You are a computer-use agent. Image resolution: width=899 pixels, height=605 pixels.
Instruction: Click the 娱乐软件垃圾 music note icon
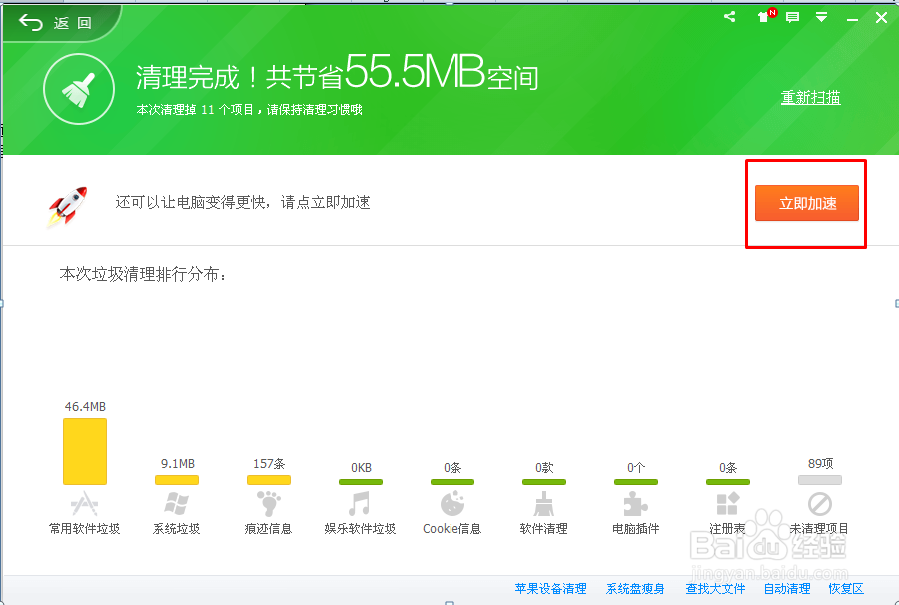point(360,501)
